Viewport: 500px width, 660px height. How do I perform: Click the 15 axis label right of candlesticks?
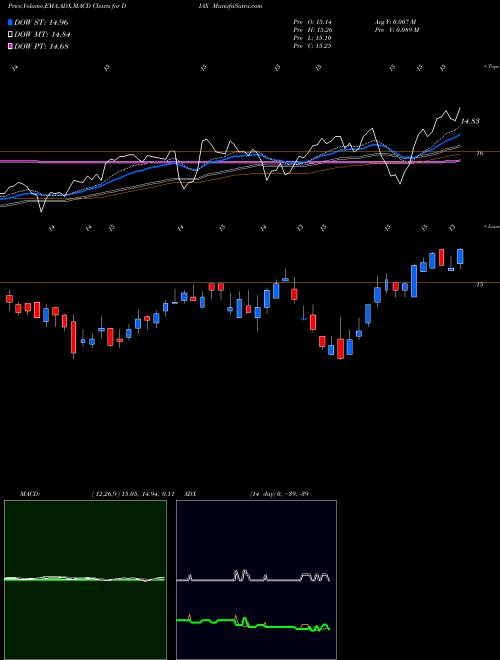pos(479,285)
